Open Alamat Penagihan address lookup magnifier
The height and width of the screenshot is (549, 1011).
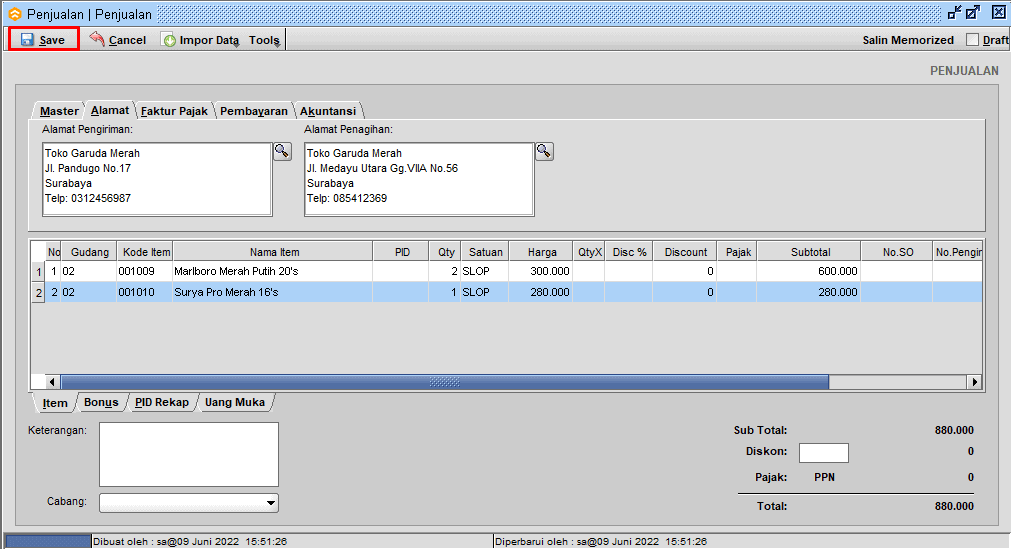[544, 151]
